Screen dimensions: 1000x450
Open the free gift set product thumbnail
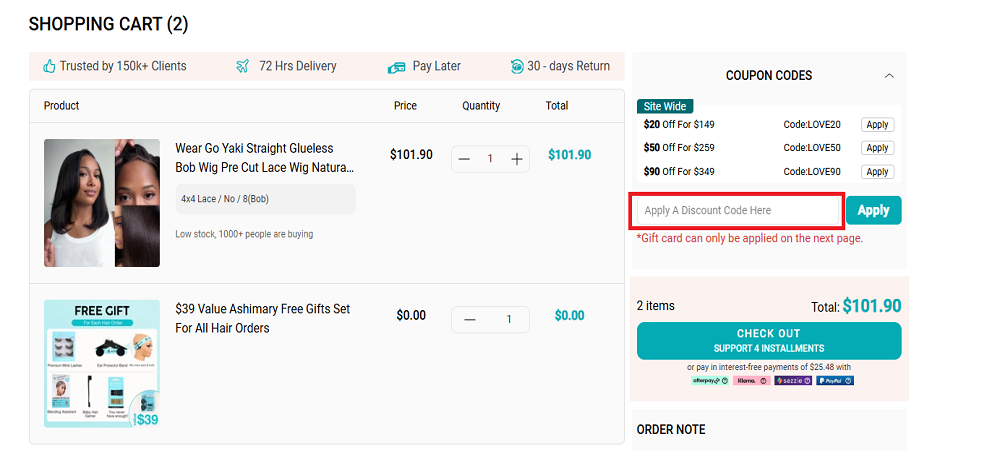tap(102, 364)
